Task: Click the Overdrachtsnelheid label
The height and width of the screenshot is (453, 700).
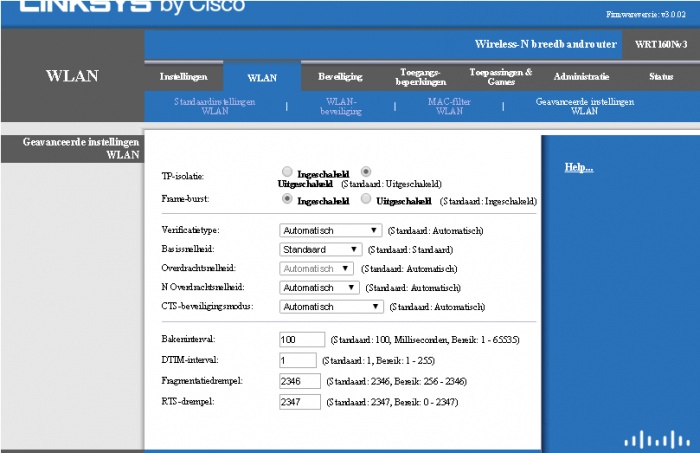Action: [198, 268]
